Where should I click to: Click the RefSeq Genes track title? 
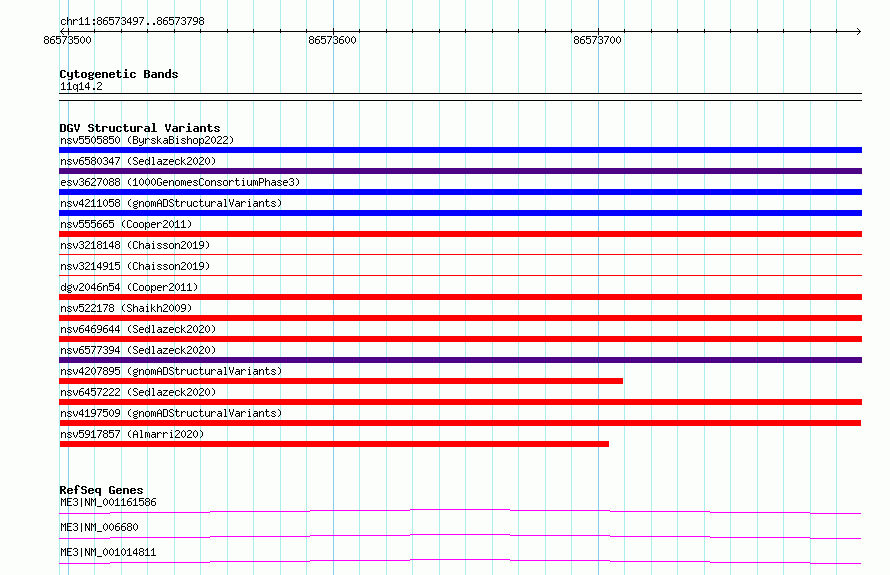point(101,490)
